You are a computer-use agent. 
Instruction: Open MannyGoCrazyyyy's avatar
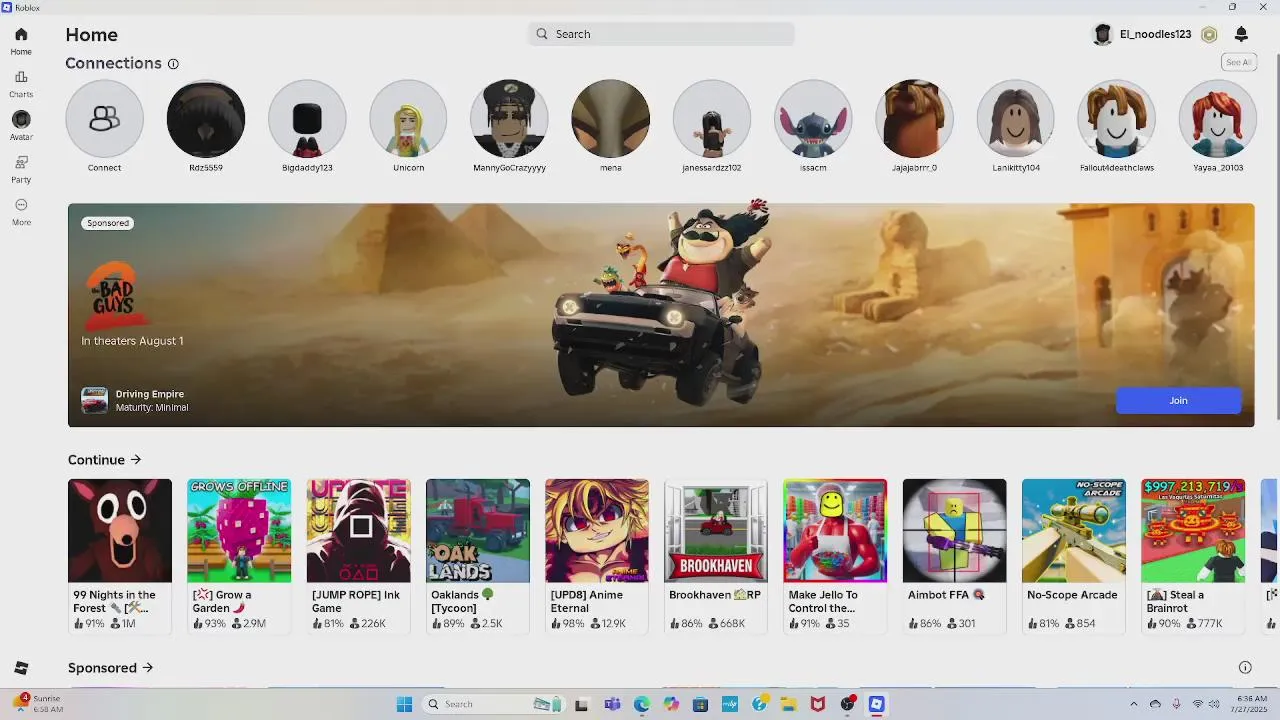pos(509,119)
